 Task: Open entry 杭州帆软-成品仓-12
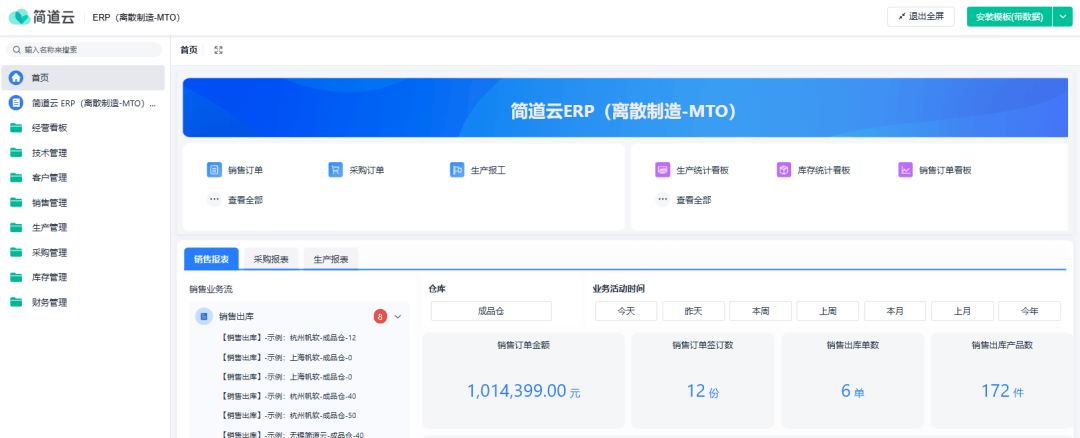[289, 338]
